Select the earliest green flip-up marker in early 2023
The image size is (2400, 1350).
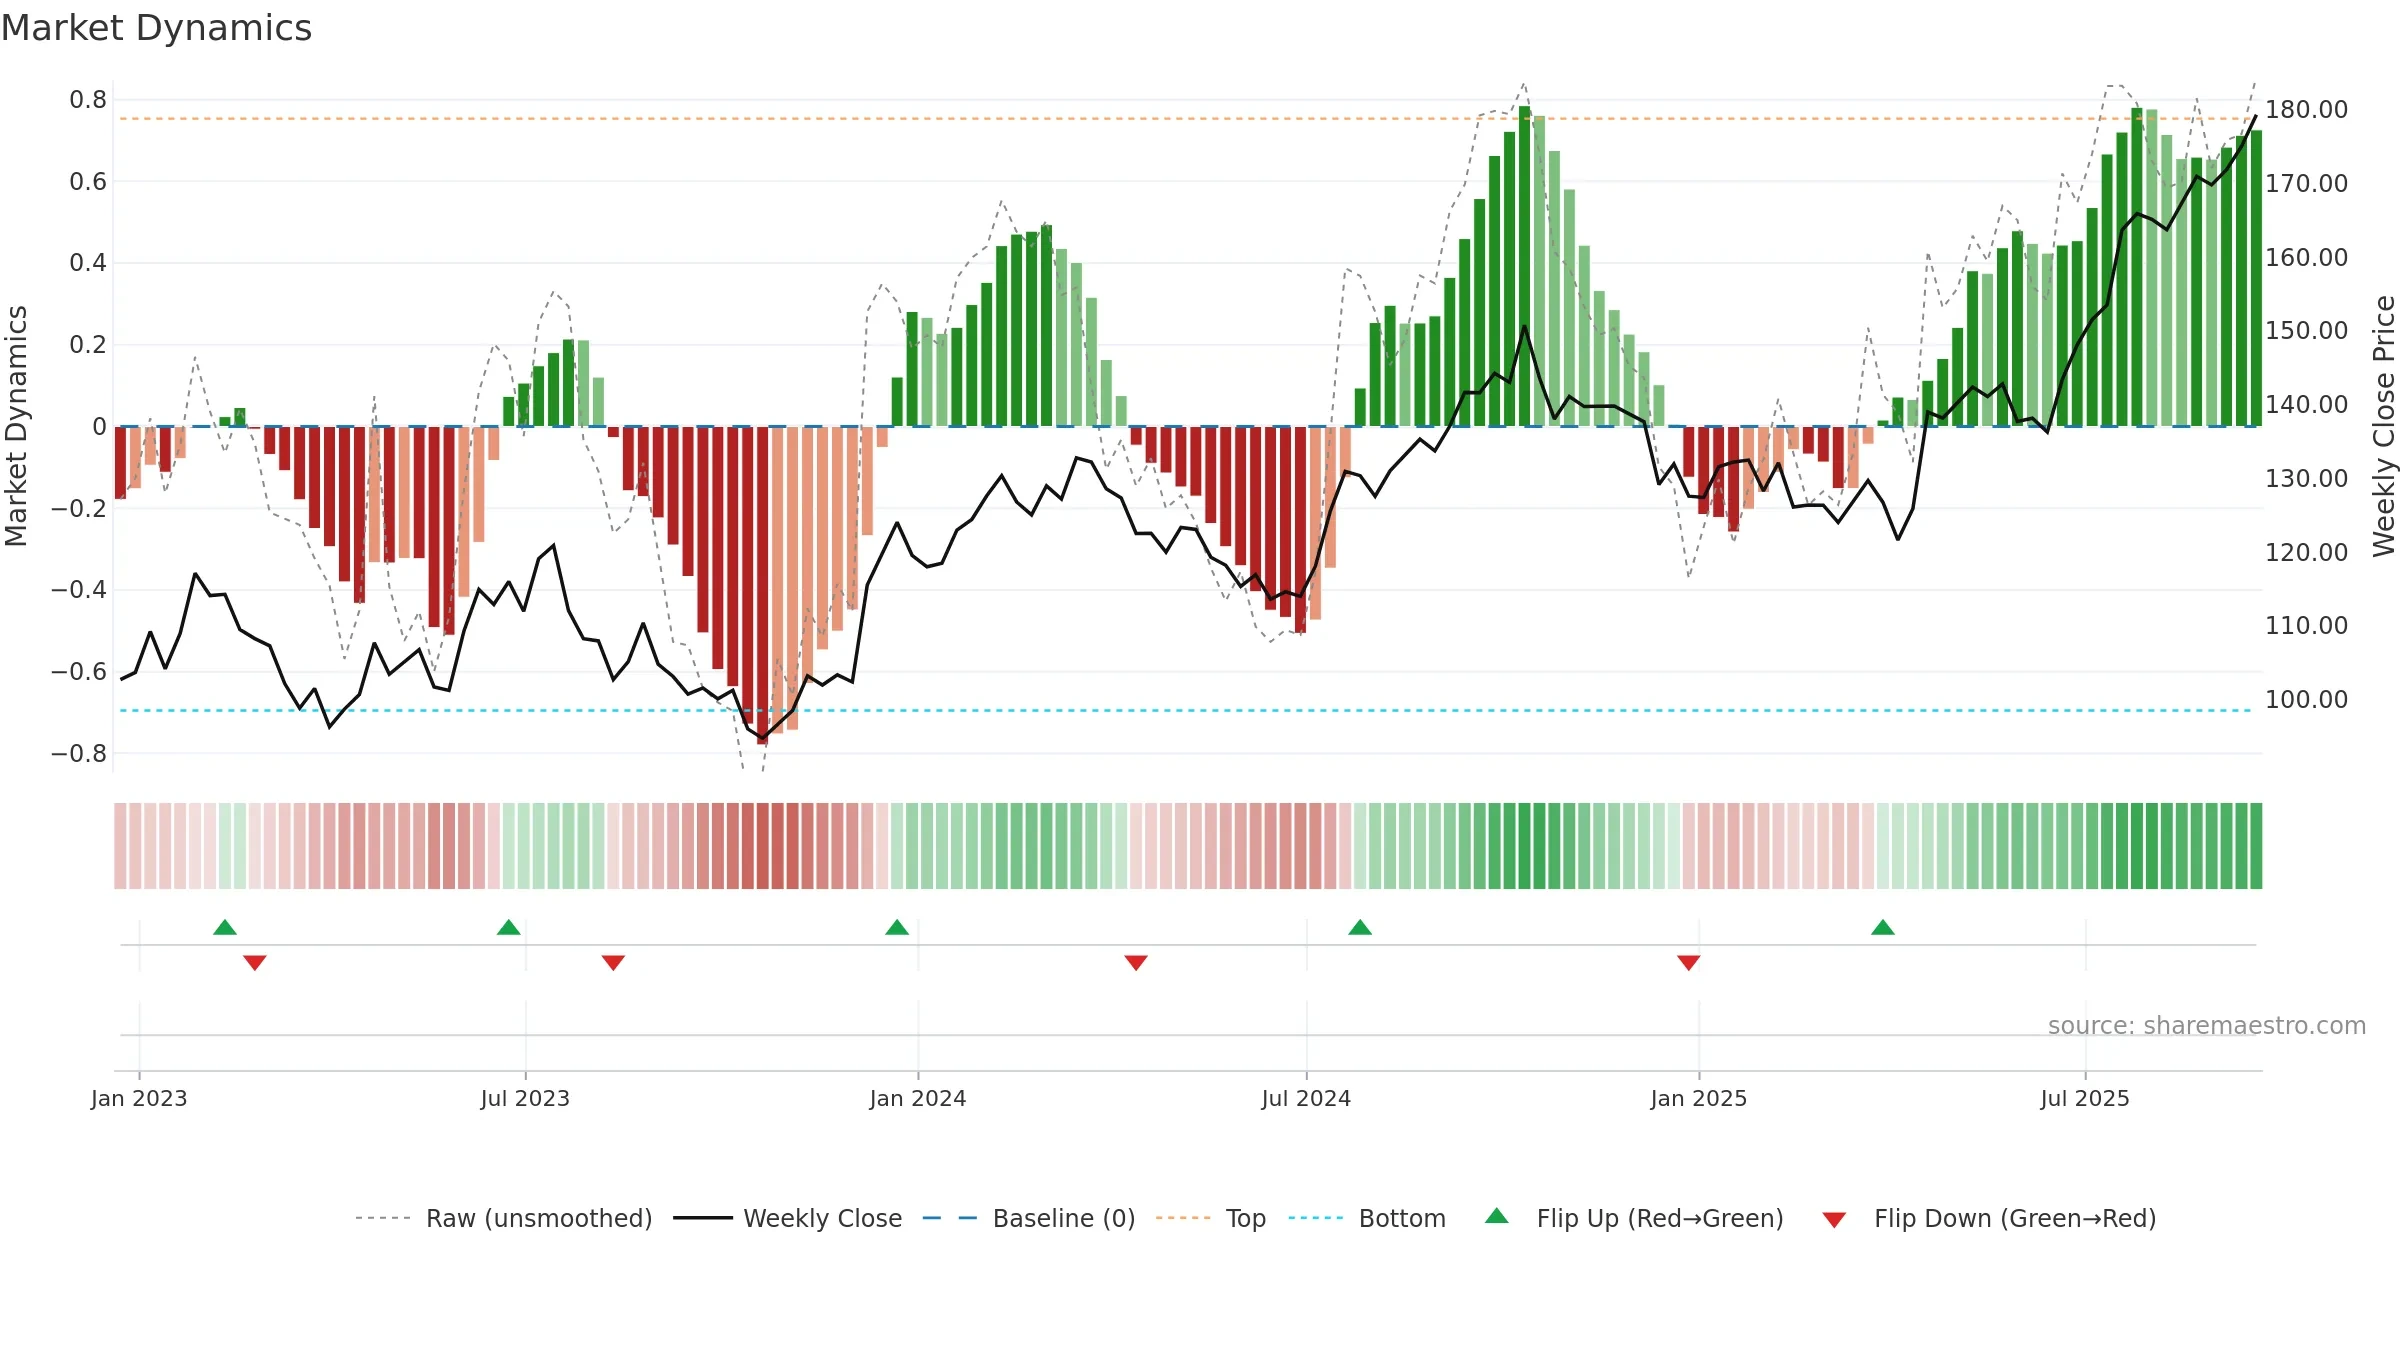[225, 927]
